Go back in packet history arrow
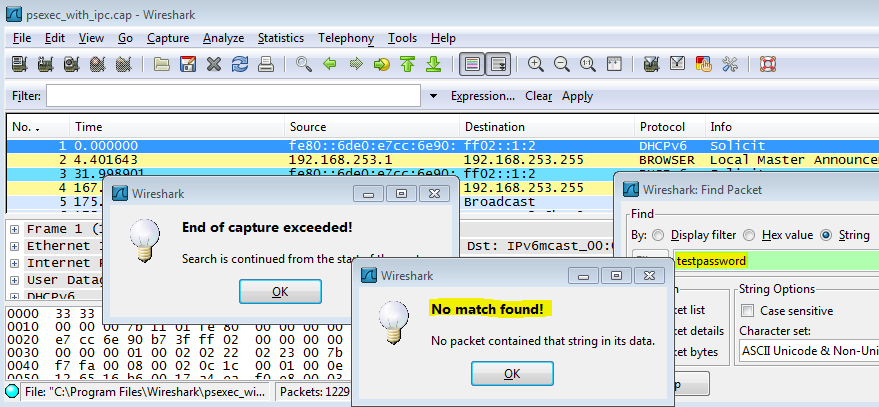This screenshot has width=879, height=407. (x=330, y=64)
